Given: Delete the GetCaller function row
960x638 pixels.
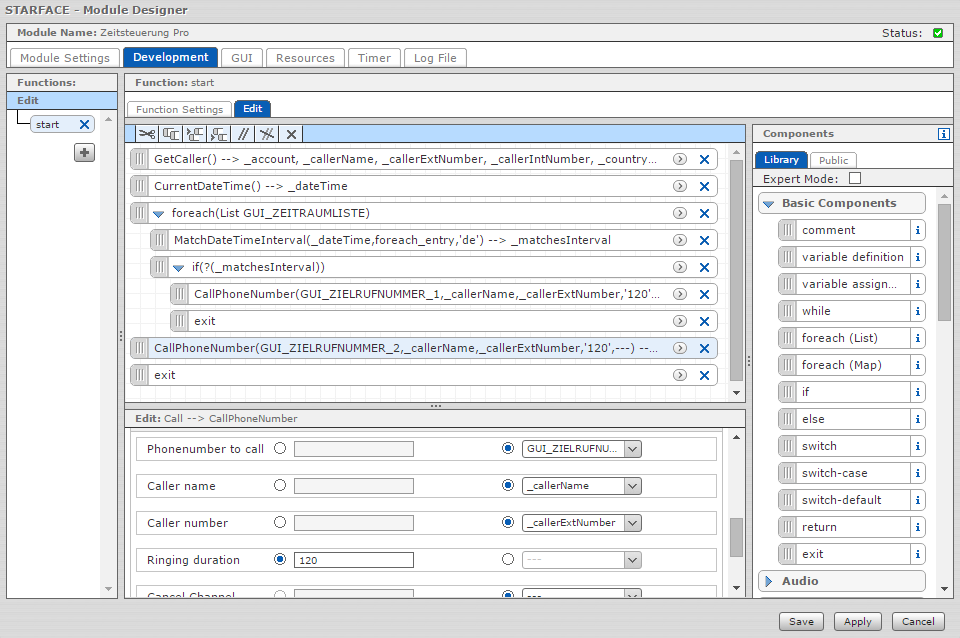Looking at the screenshot, I should (x=704, y=159).
